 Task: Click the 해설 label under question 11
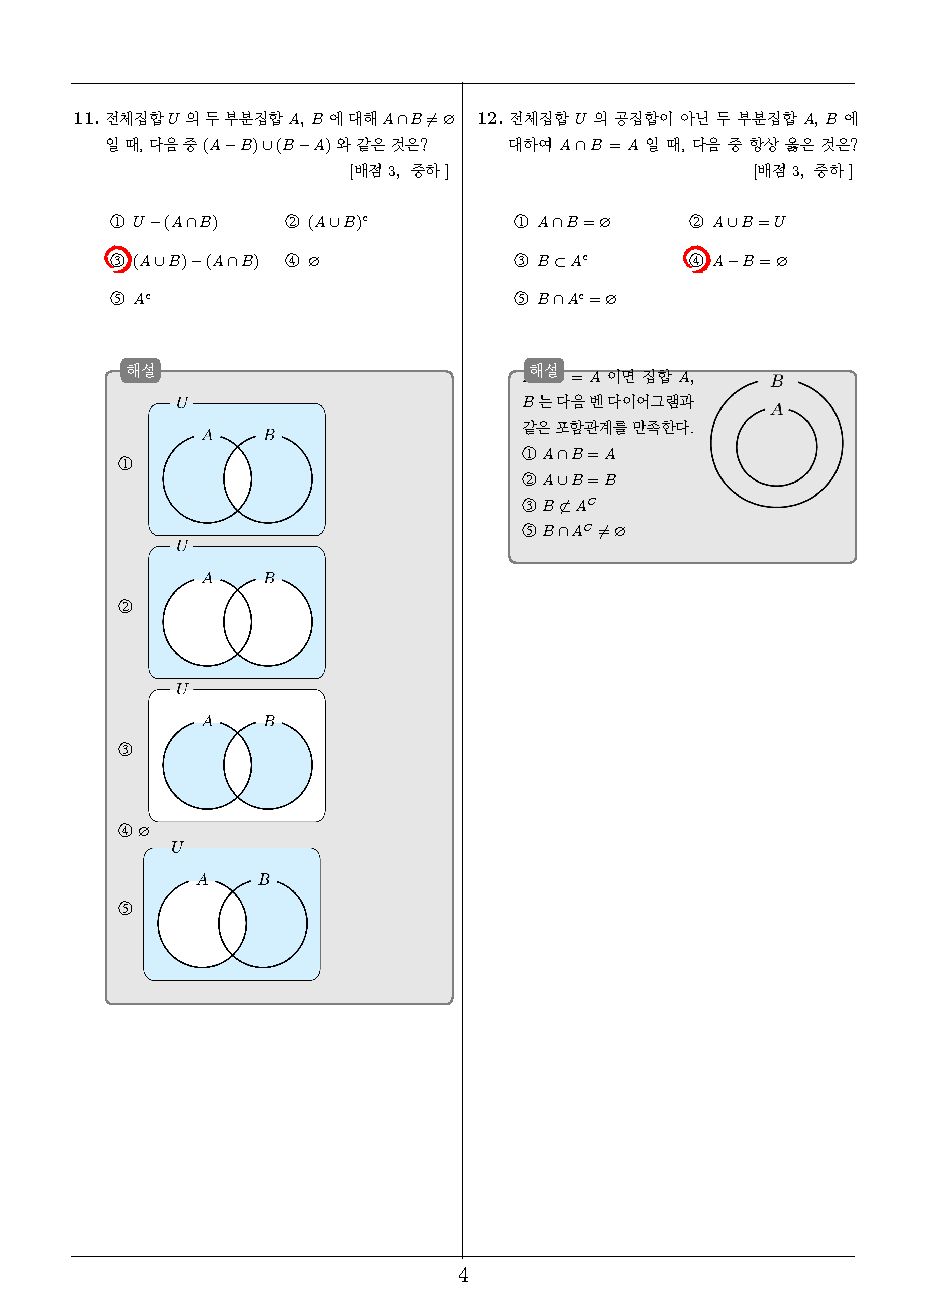(141, 370)
